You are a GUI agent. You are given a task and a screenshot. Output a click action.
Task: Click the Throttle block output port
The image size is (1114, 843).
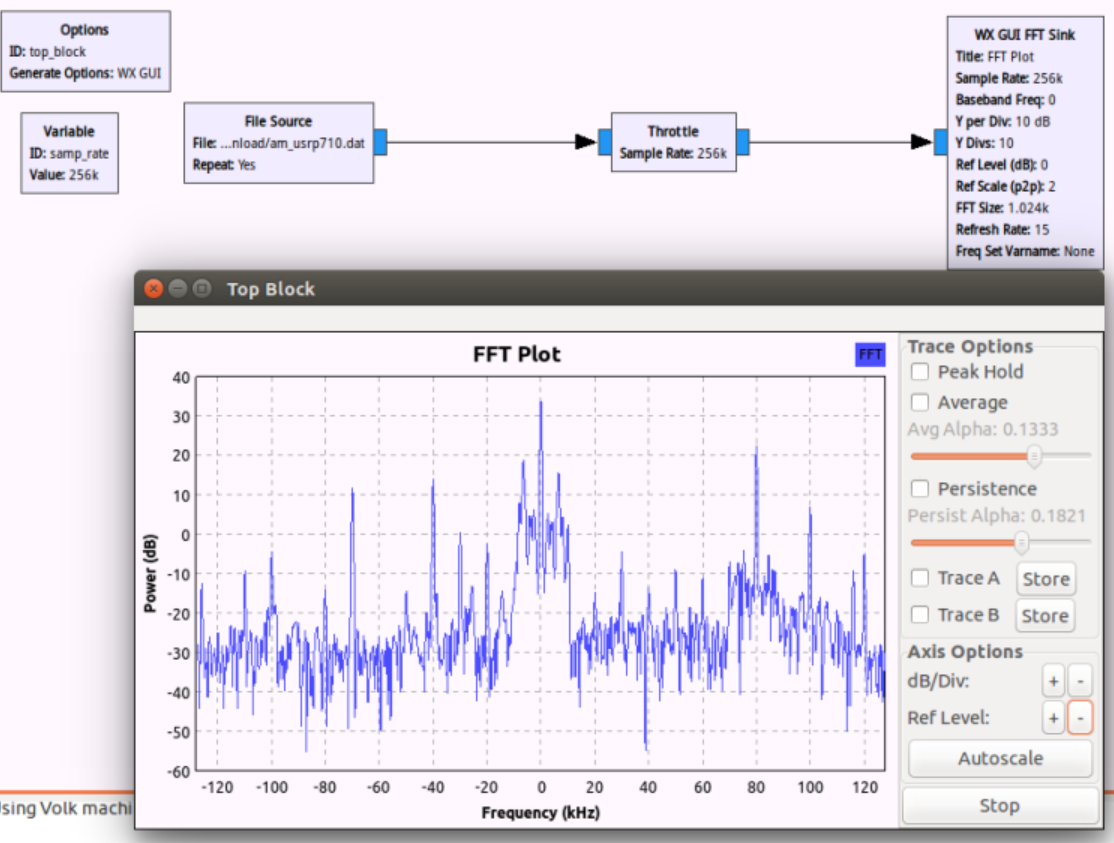743,142
